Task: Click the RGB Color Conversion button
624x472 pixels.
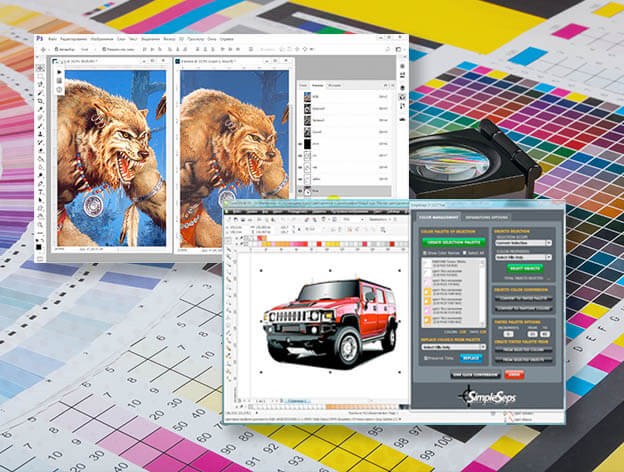Action: (x=476, y=374)
